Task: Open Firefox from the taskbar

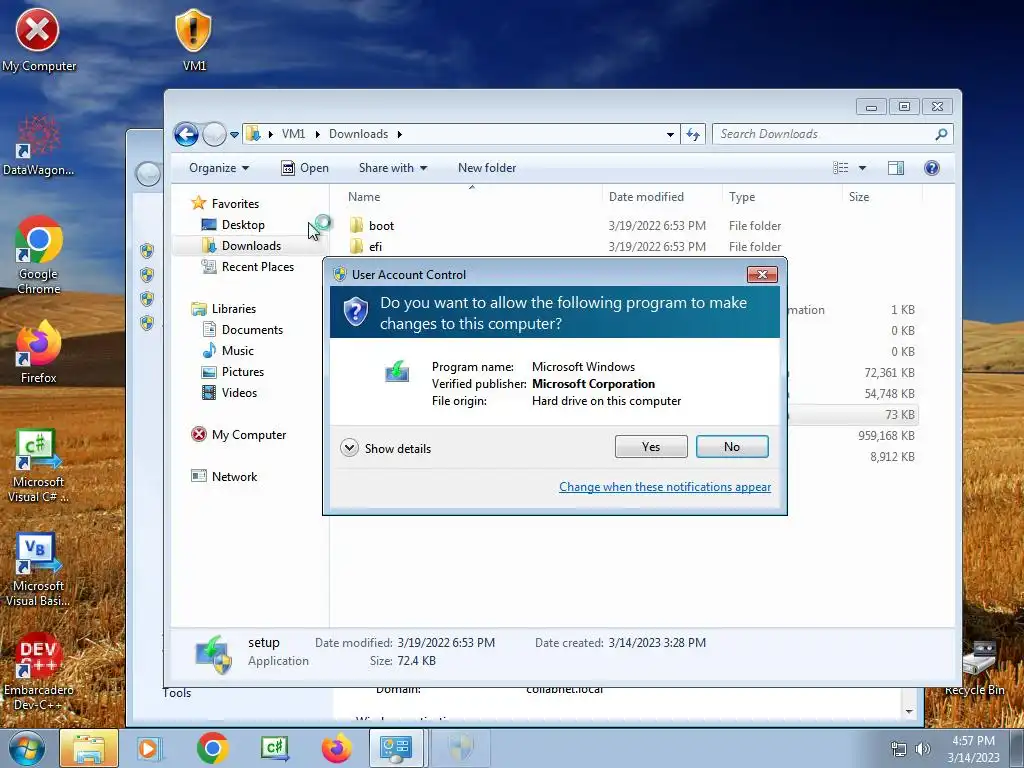Action: (x=336, y=748)
